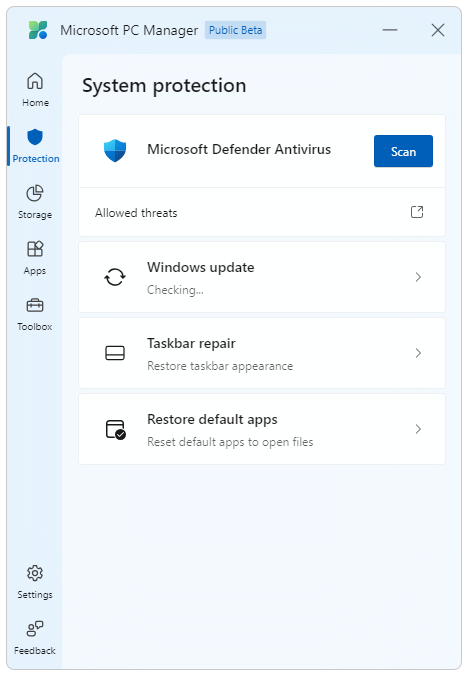Minimize the PC Manager window
The image size is (468, 674).
(390, 30)
